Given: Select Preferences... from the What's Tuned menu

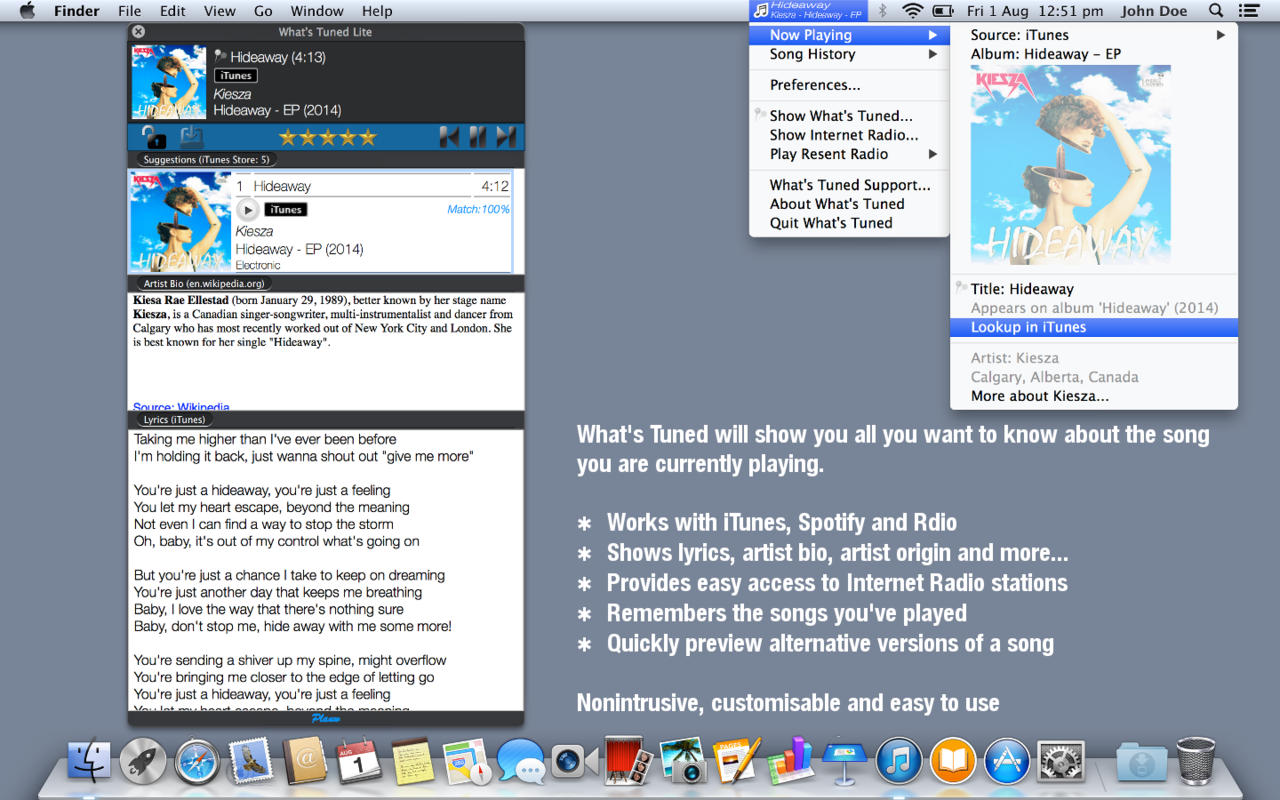Looking at the screenshot, I should pyautogui.click(x=815, y=85).
